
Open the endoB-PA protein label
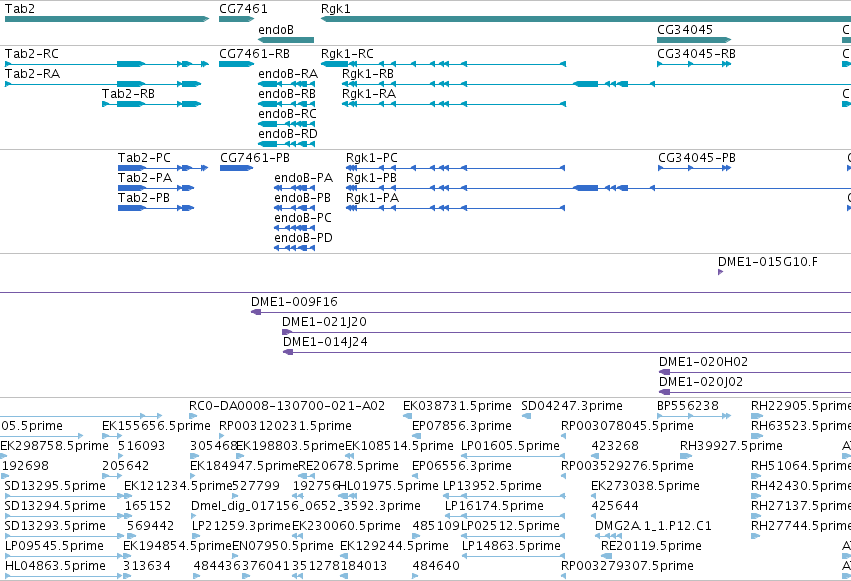click(x=303, y=178)
